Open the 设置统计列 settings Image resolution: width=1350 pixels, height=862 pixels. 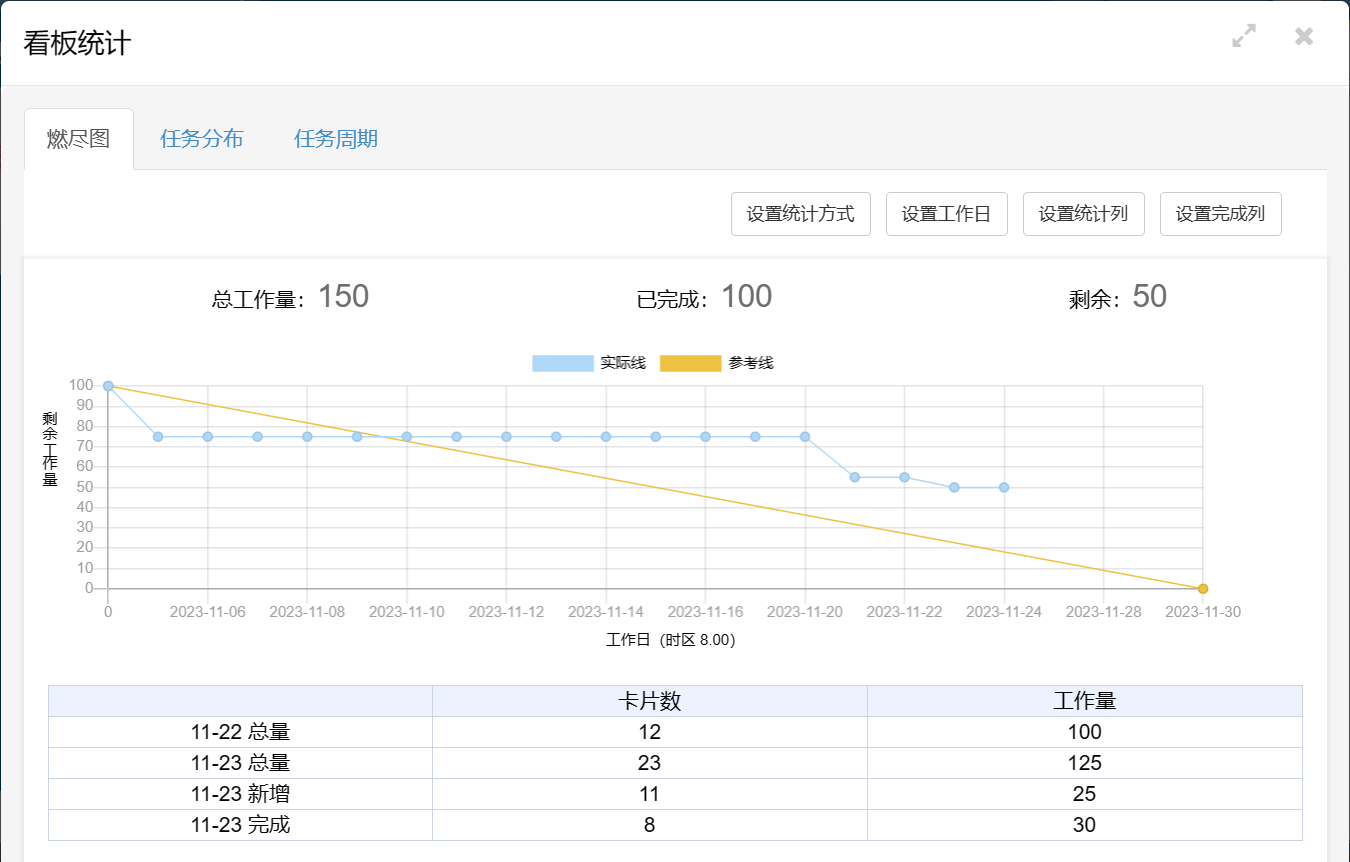click(1083, 214)
